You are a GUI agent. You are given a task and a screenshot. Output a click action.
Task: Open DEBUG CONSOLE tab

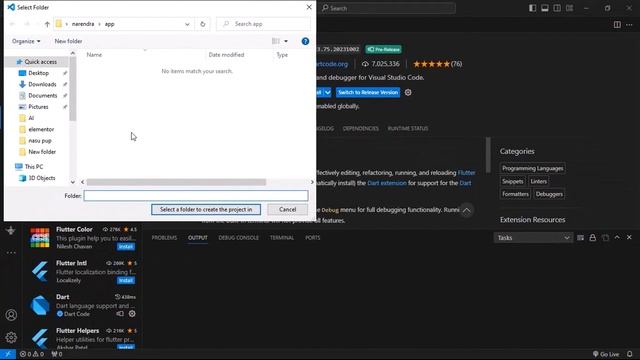click(238, 238)
